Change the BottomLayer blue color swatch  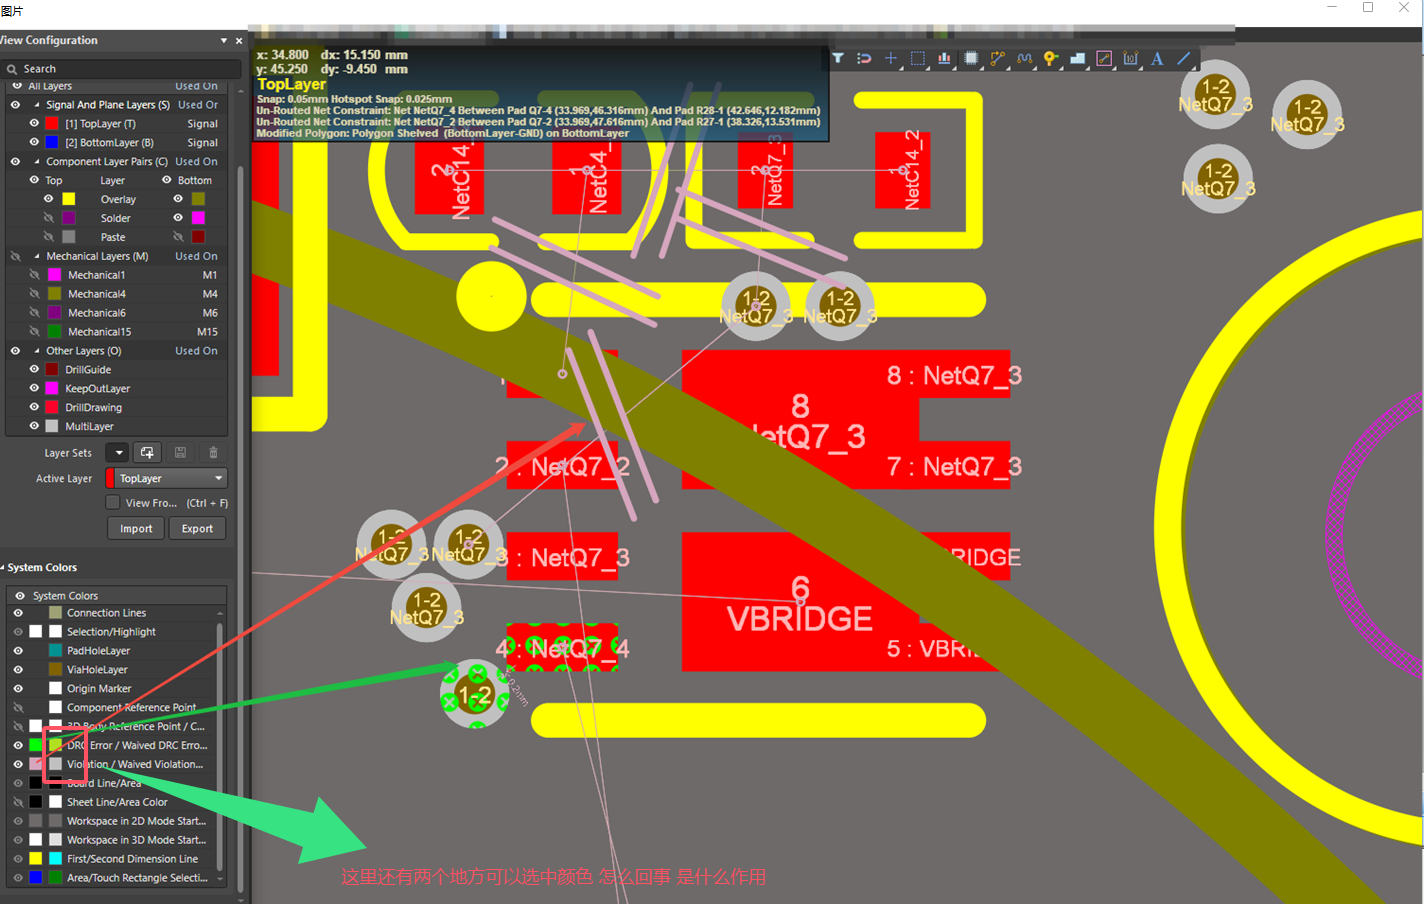point(52,143)
